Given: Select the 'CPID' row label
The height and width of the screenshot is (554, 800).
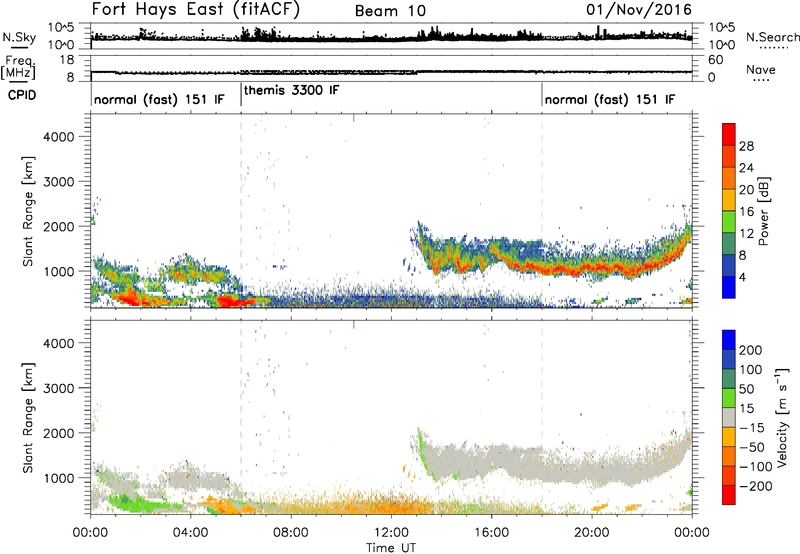Looking at the screenshot, I should (22, 95).
